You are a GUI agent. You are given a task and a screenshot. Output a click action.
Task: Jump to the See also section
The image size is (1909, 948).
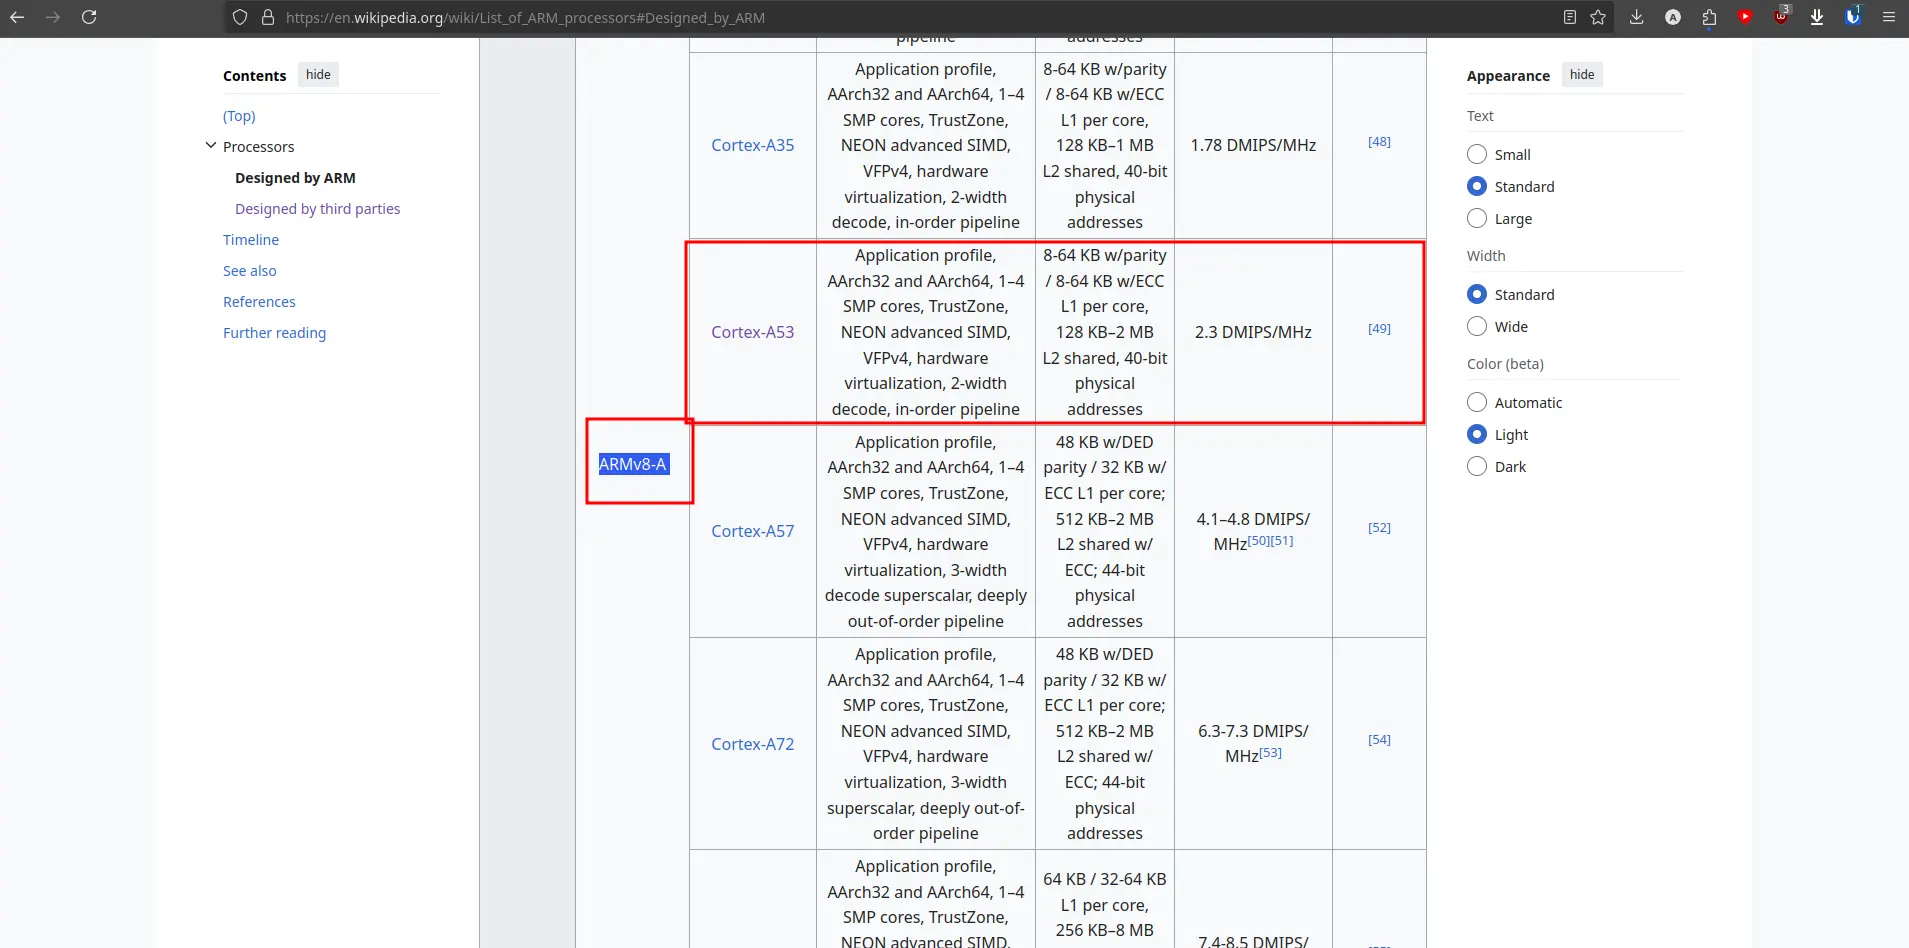(250, 271)
